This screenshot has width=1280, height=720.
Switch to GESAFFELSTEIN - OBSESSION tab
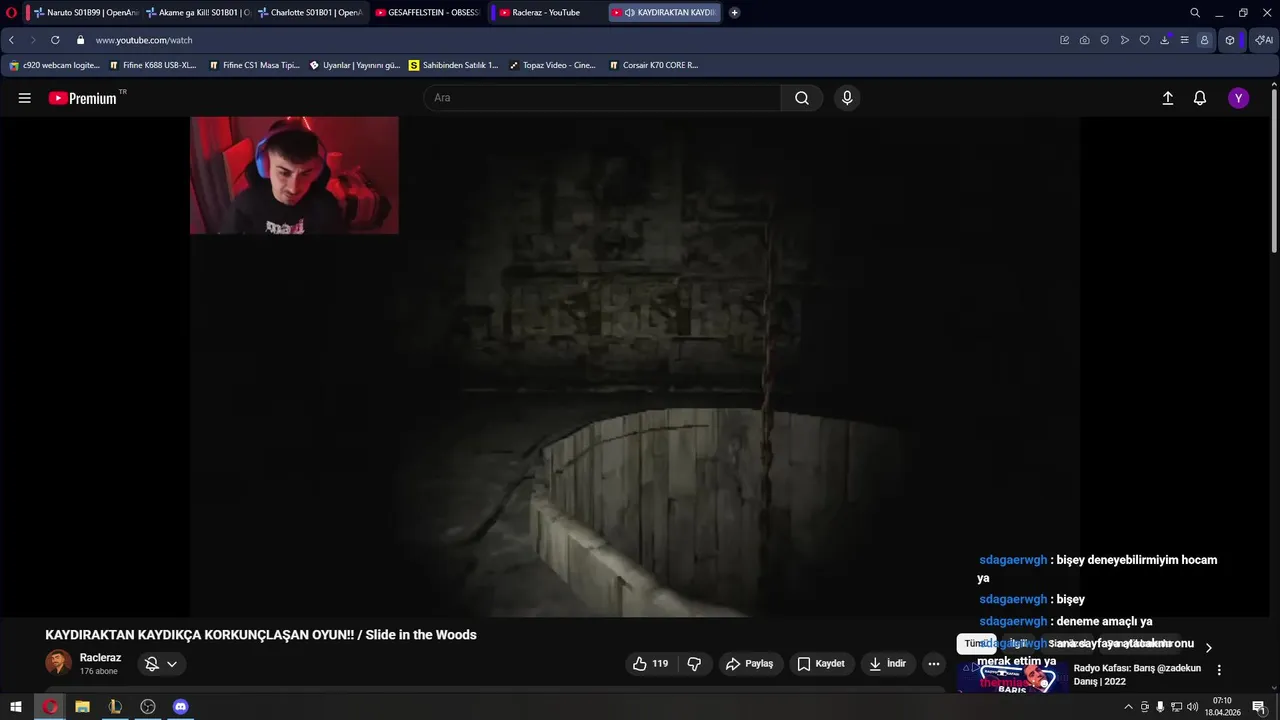click(427, 13)
